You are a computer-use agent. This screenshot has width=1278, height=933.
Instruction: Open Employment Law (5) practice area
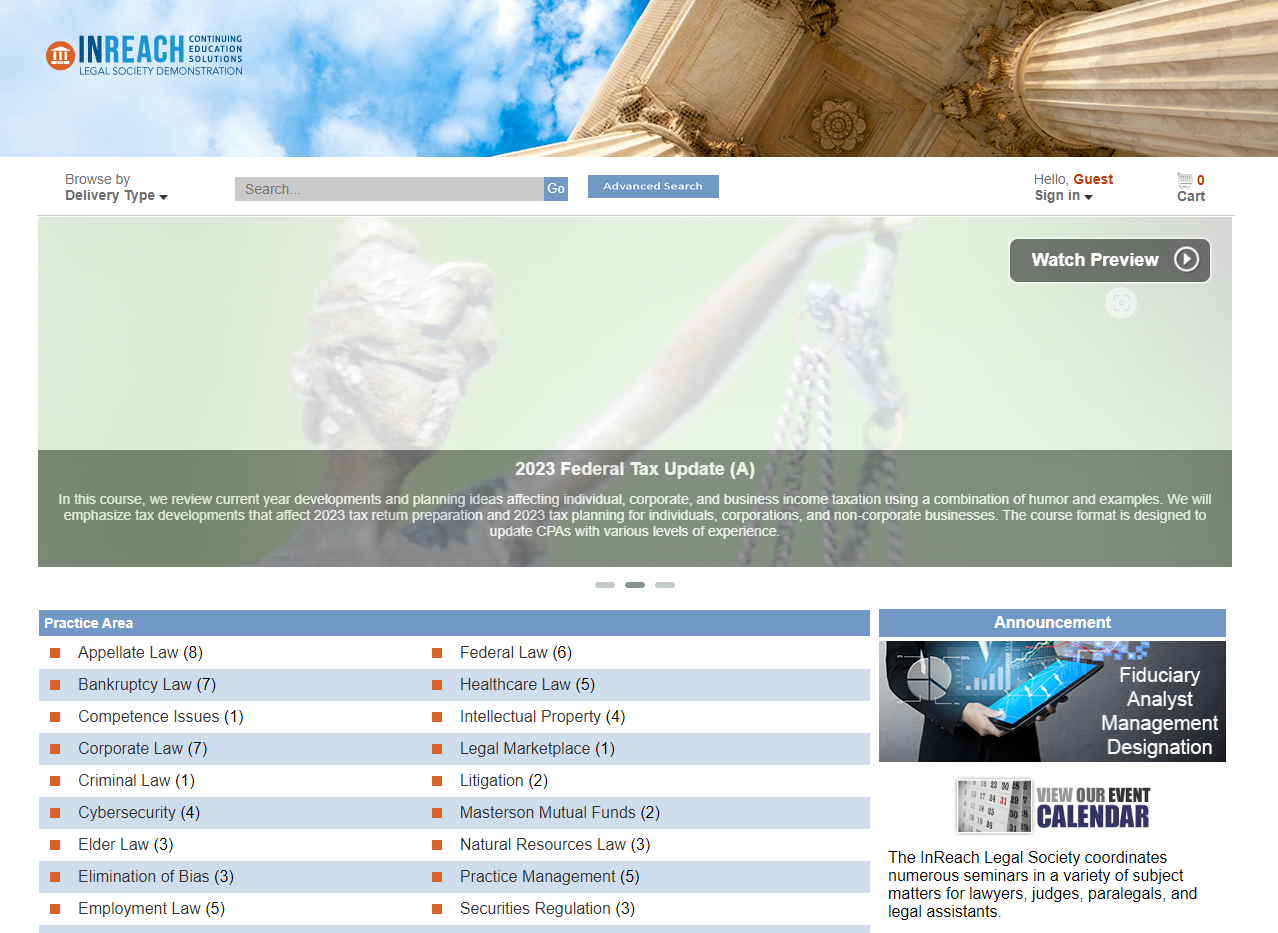pos(152,909)
